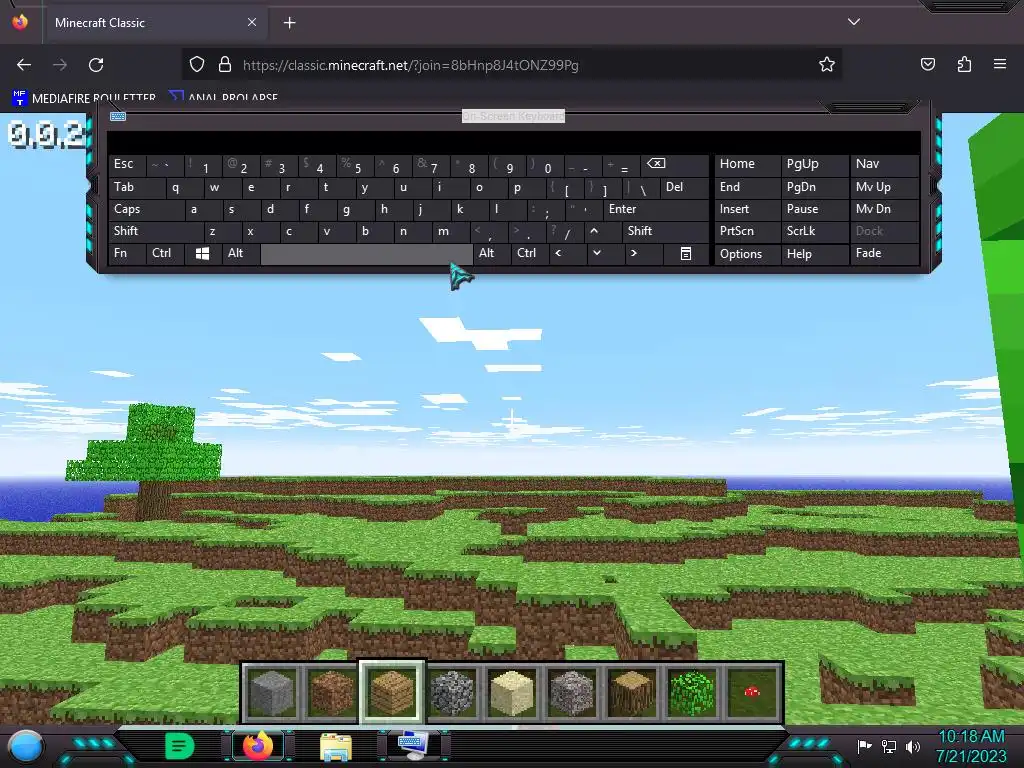Click the Home key on keyboard

(x=746, y=164)
